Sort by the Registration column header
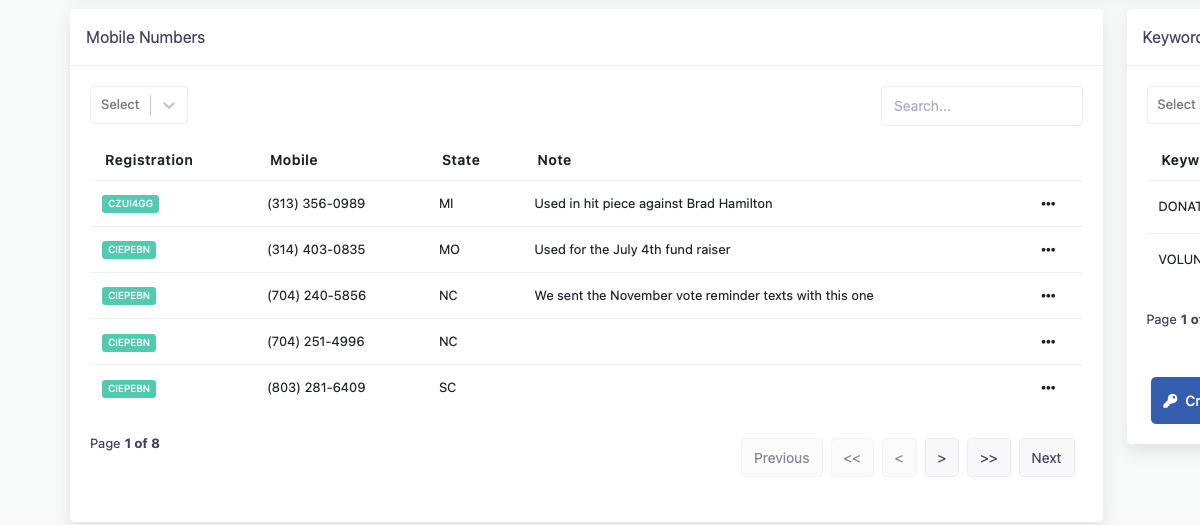This screenshot has width=1200, height=525. pyautogui.click(x=149, y=160)
